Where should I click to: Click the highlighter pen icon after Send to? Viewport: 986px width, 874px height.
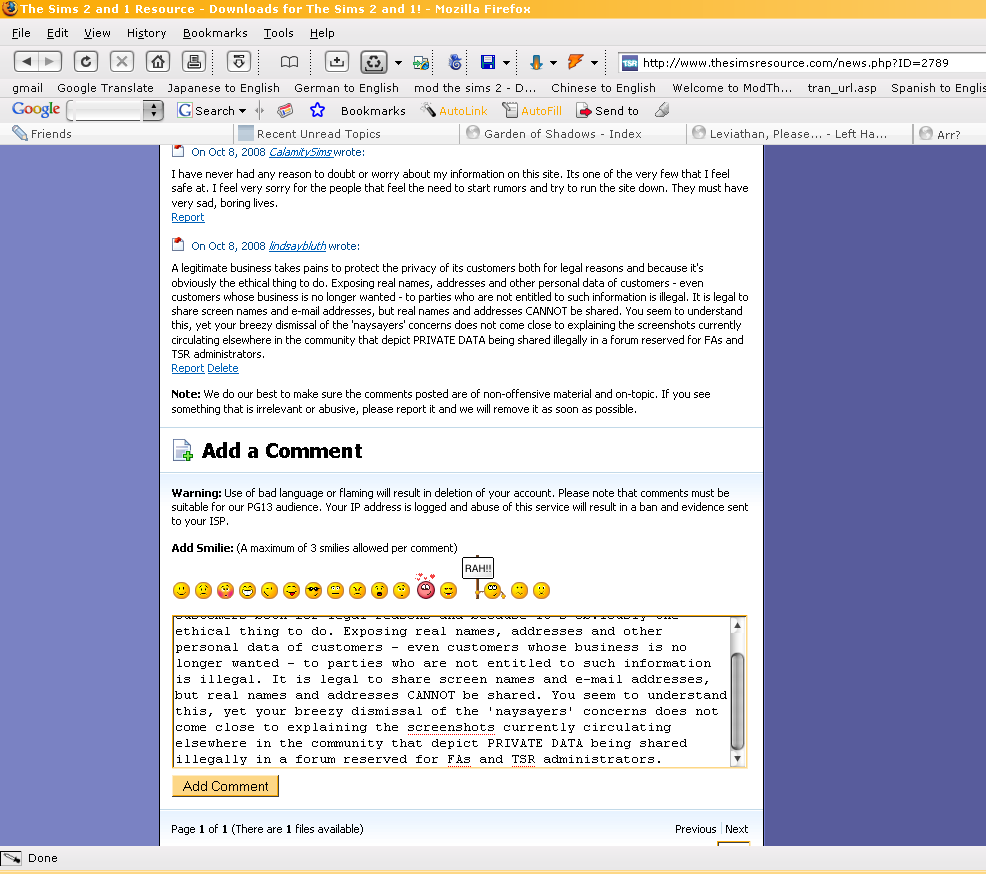[662, 111]
